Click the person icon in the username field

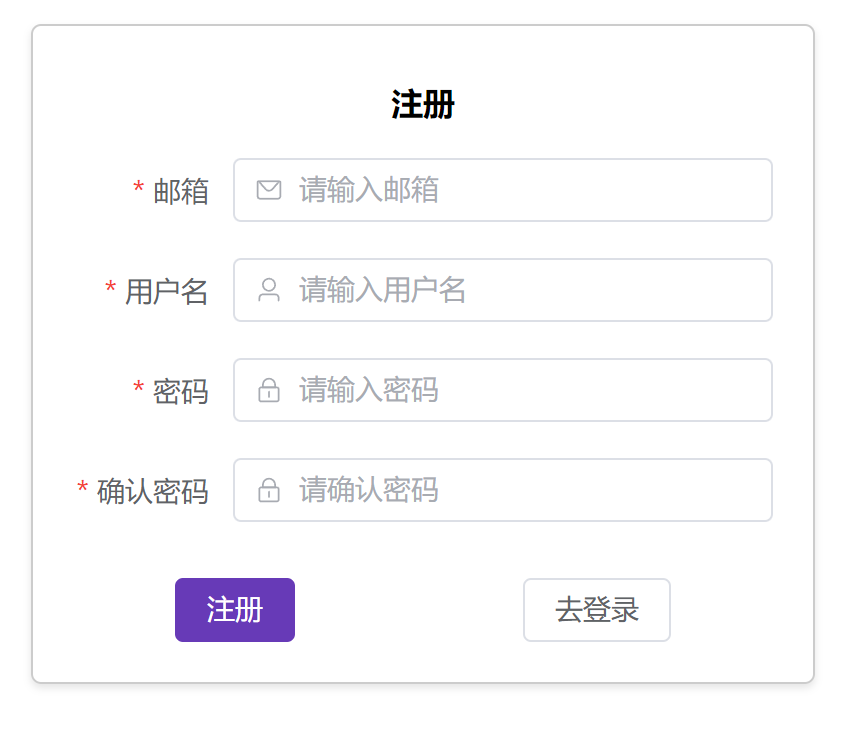[268, 290]
